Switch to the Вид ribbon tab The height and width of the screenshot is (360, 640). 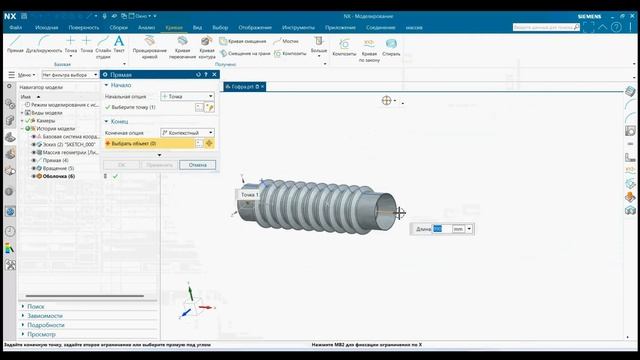coord(197,27)
